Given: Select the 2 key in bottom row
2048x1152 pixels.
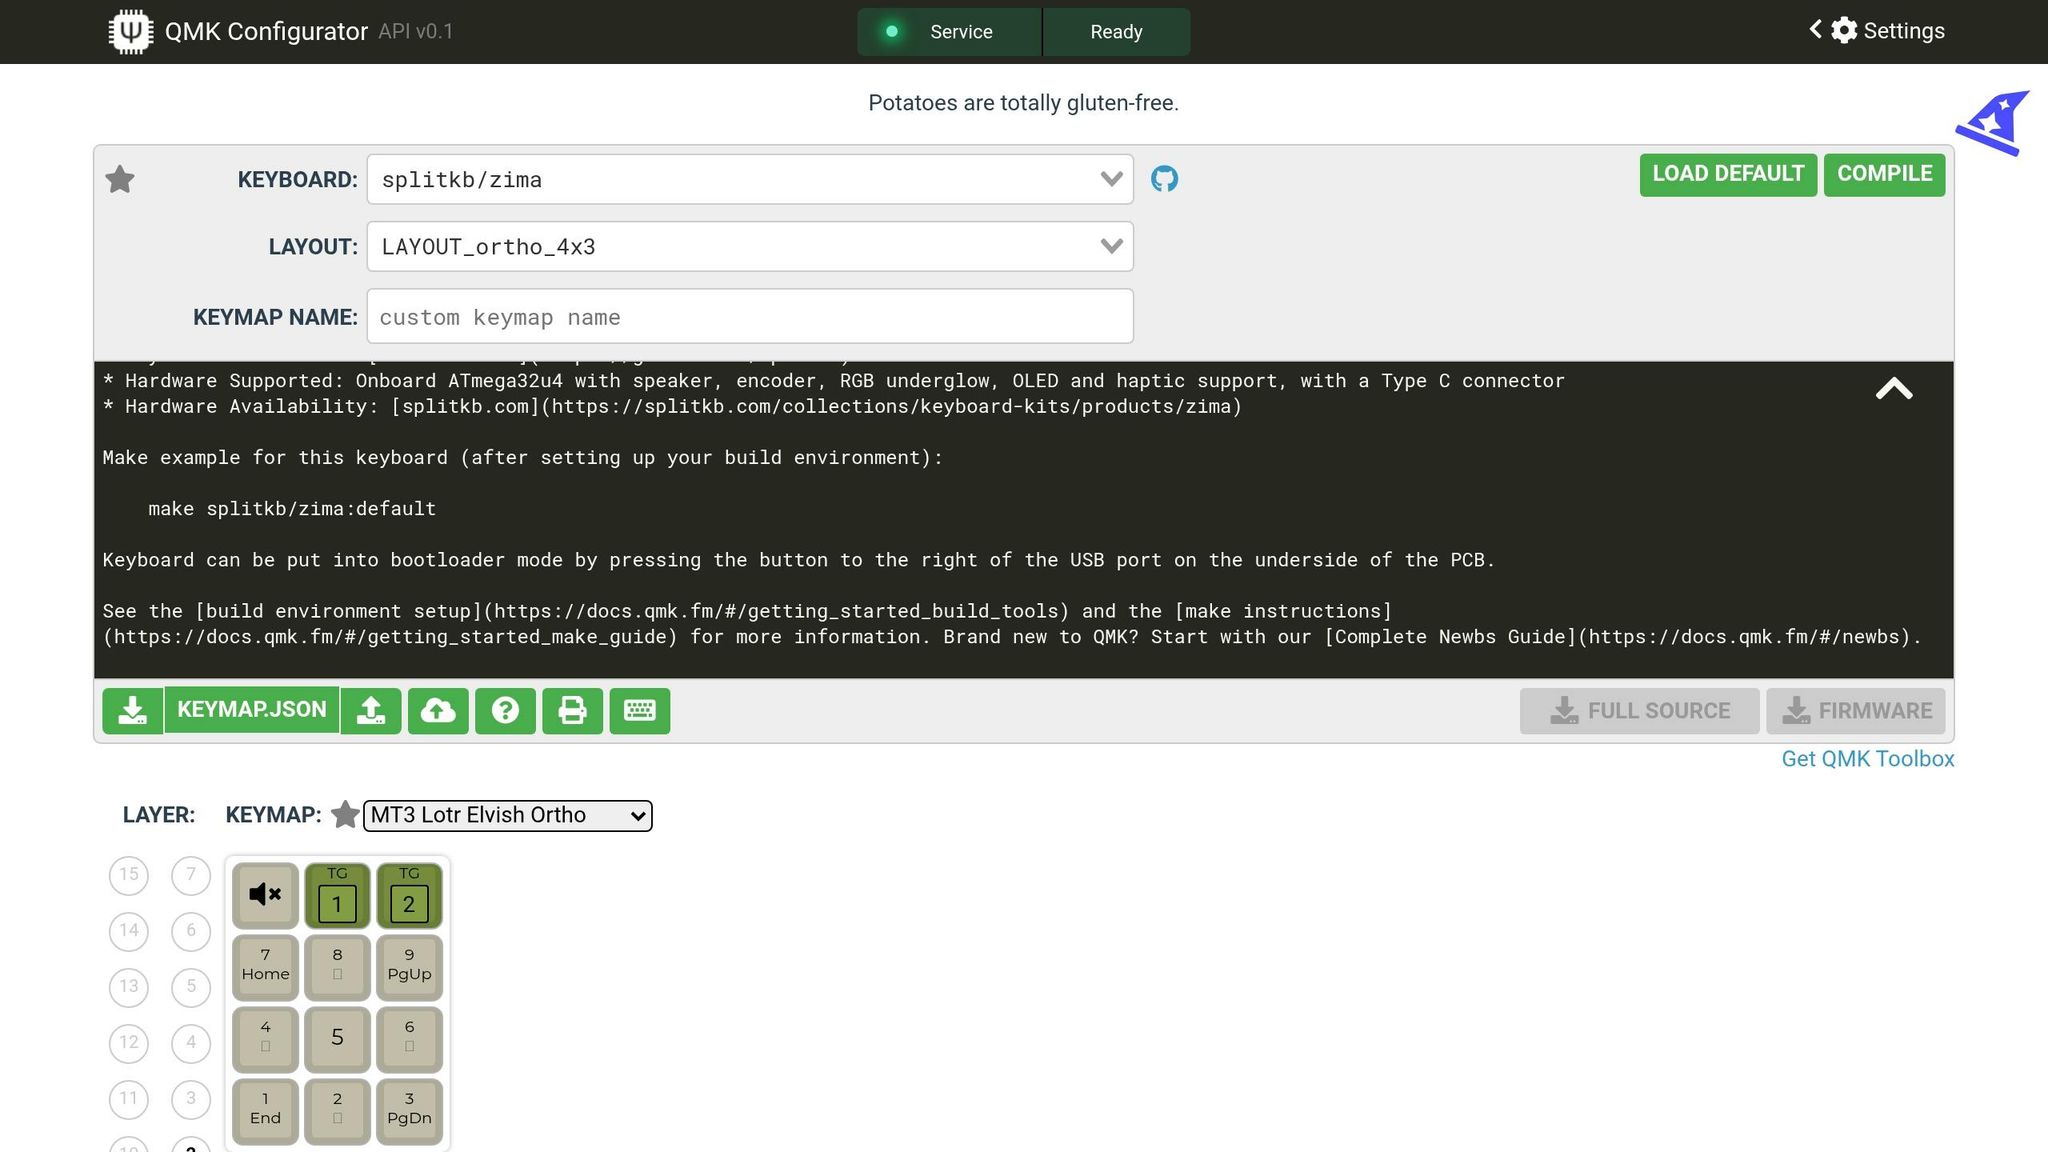Looking at the screenshot, I should coord(337,1111).
